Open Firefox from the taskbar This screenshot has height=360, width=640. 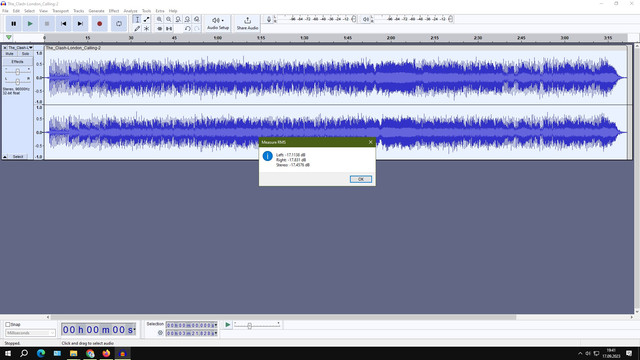tap(106, 353)
